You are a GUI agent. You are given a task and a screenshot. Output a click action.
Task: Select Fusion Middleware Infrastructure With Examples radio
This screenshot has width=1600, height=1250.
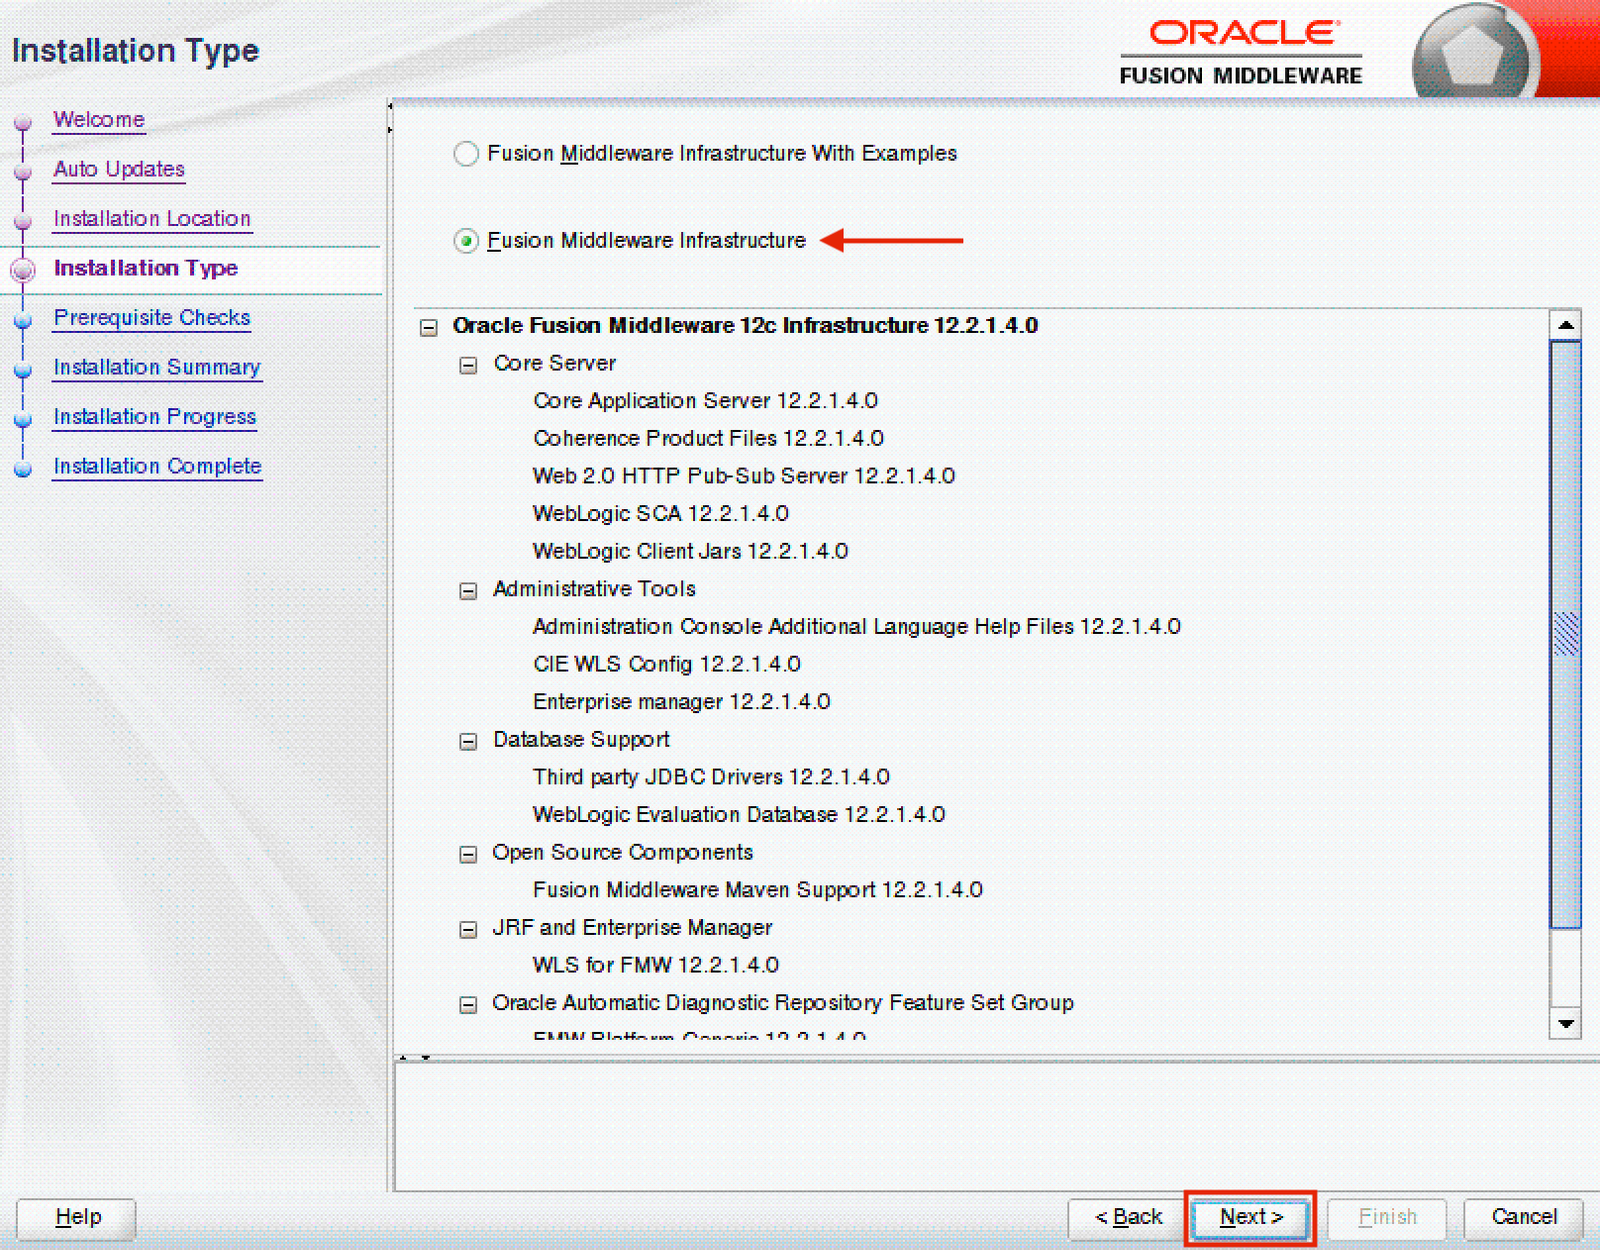pos(466,154)
